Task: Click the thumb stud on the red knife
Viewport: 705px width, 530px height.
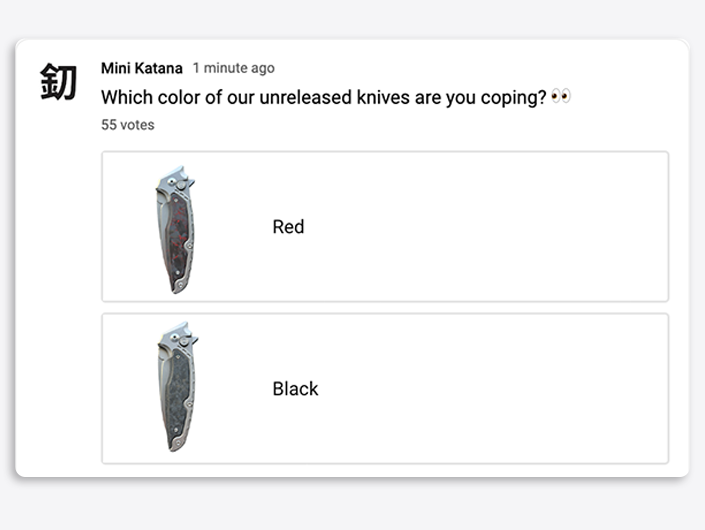Action: [x=171, y=181]
